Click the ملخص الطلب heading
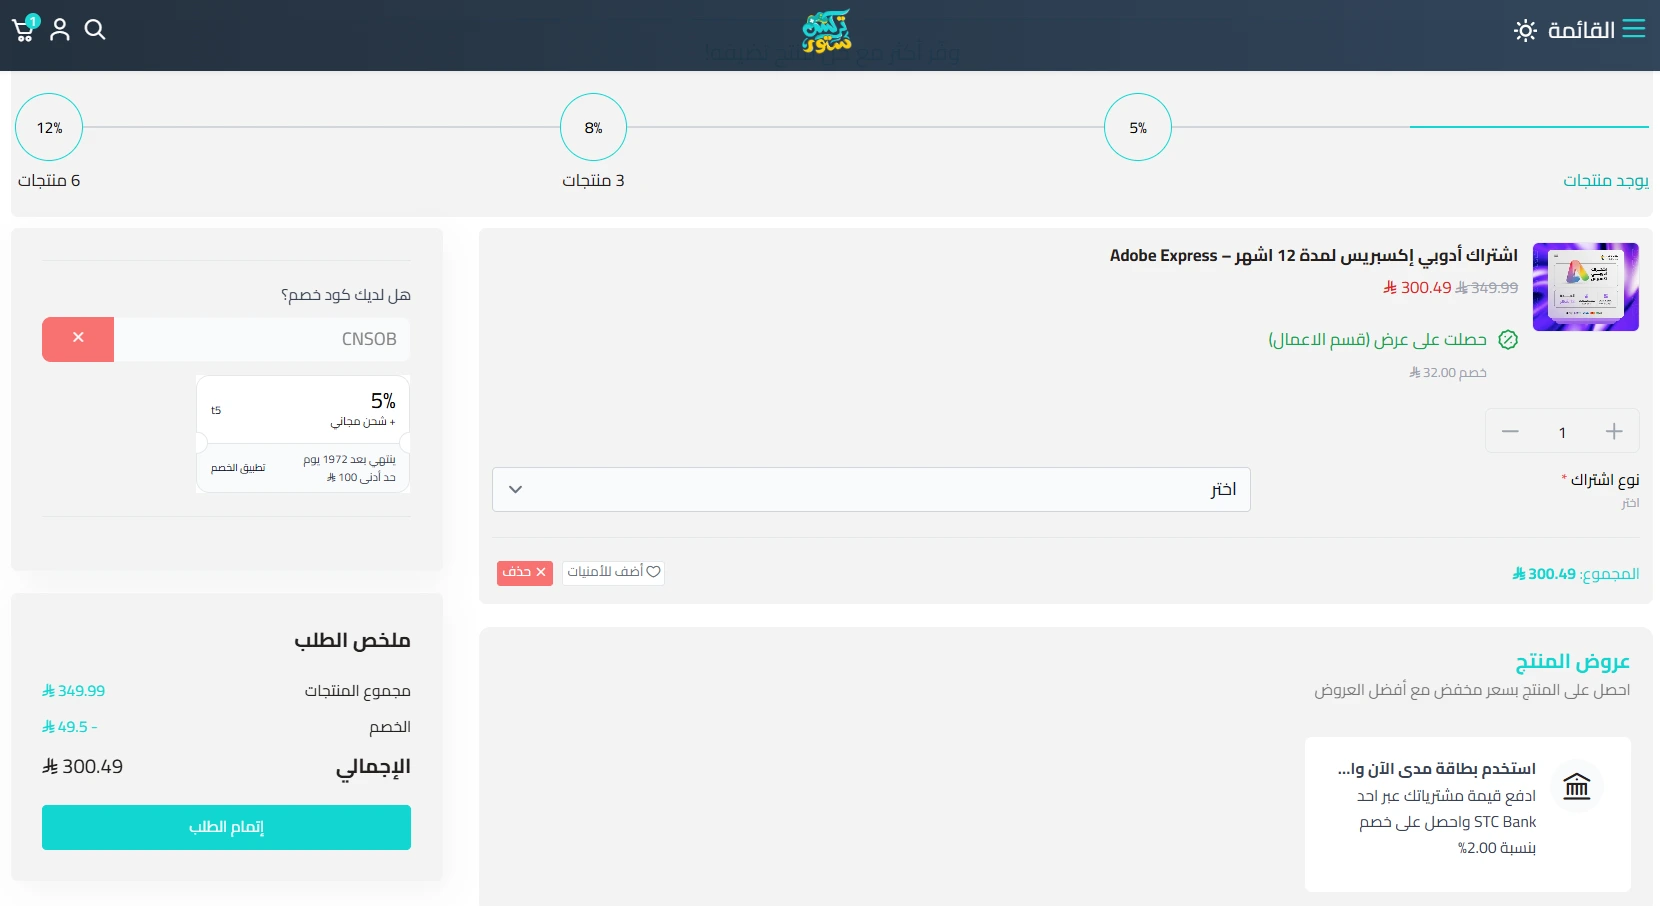This screenshot has width=1660, height=906. coord(352,640)
